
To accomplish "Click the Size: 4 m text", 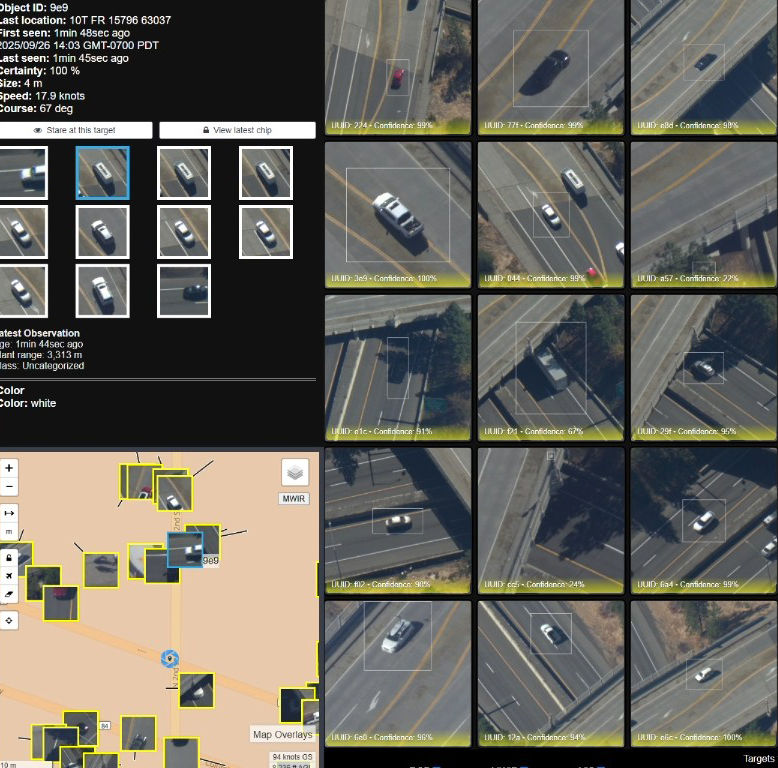I will [21, 83].
